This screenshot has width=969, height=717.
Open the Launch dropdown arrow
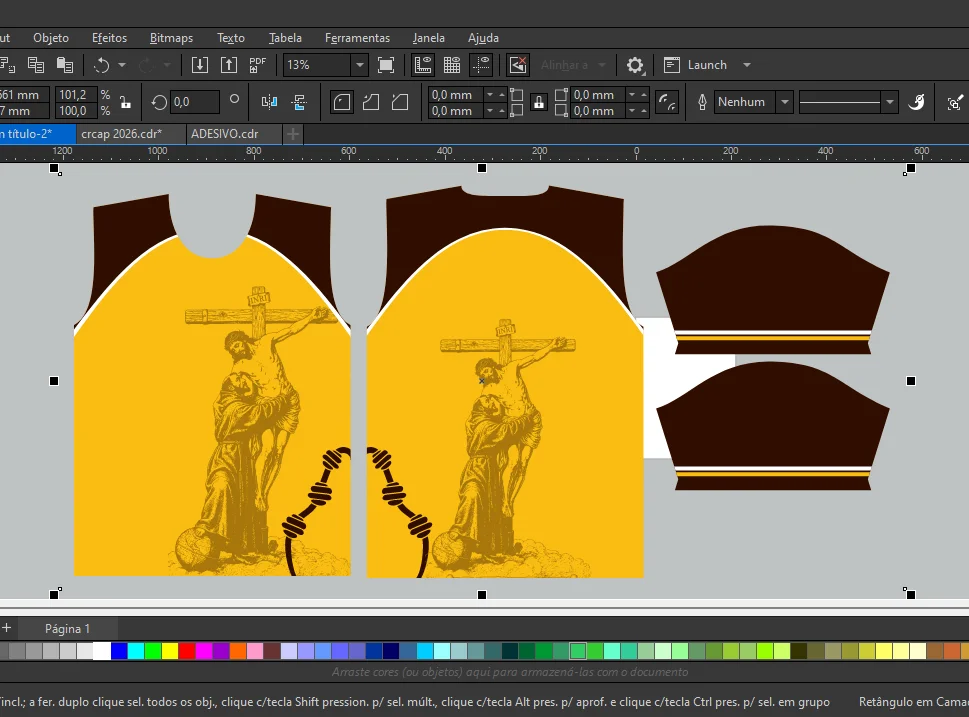(x=747, y=65)
